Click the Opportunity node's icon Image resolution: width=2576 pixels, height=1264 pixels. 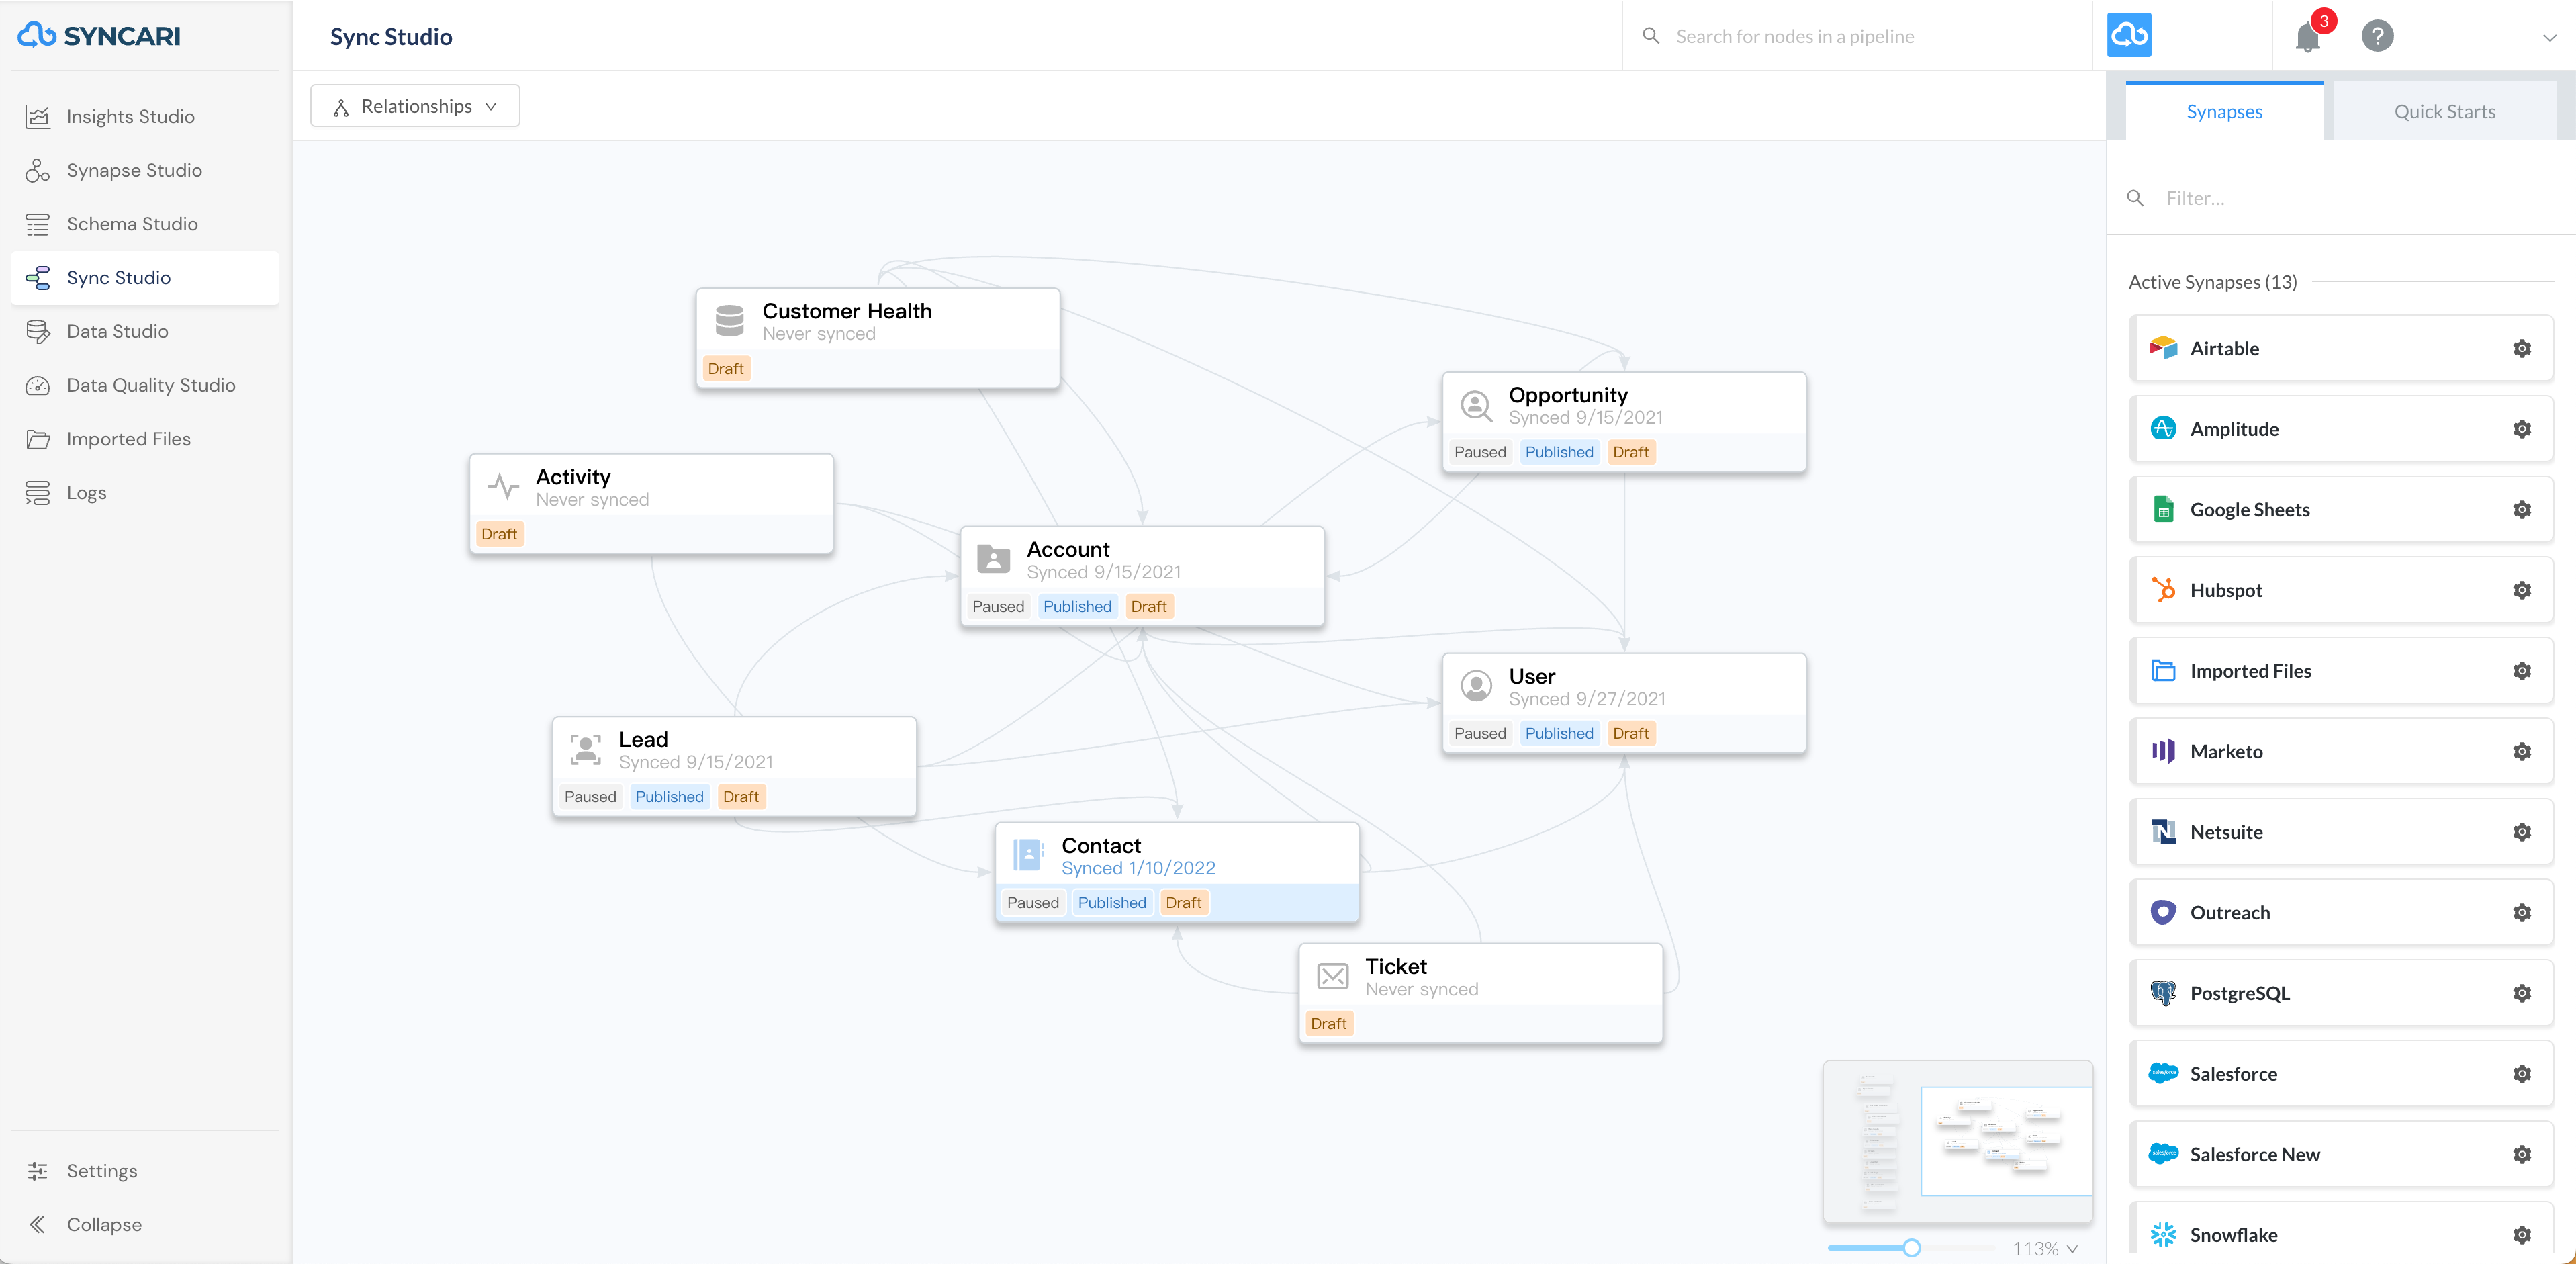pyautogui.click(x=1476, y=405)
